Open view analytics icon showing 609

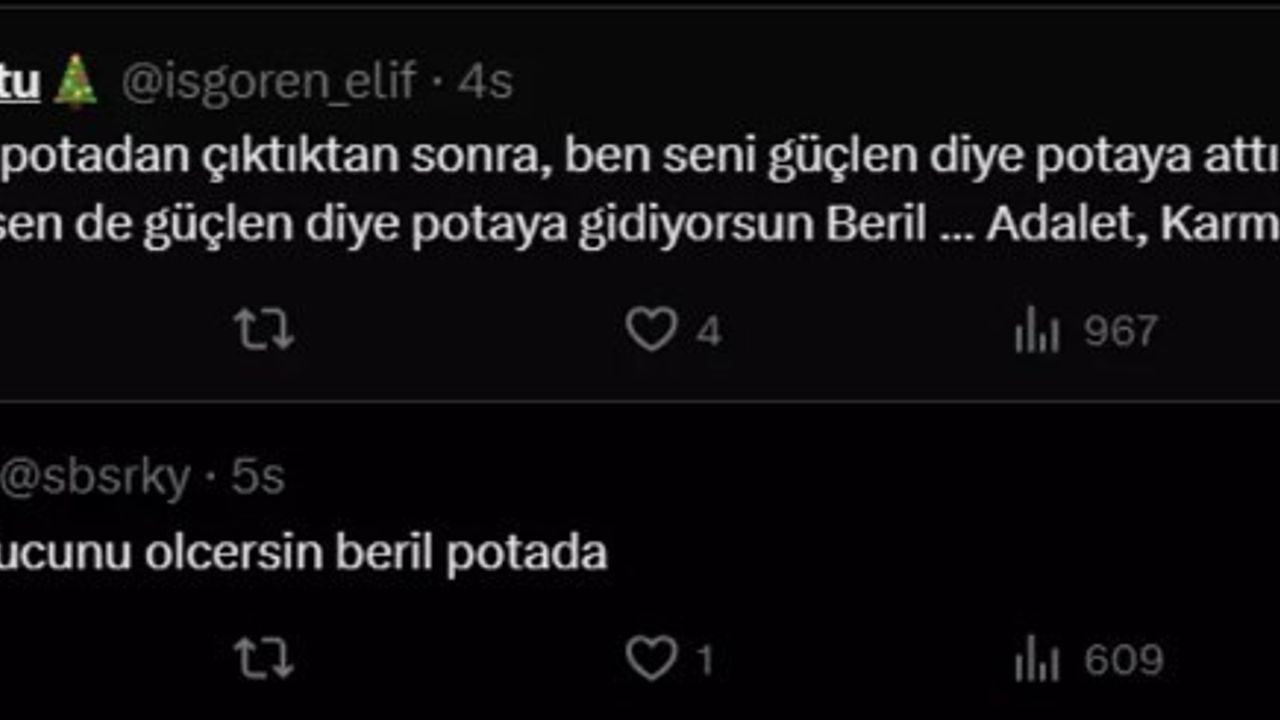pos(1037,661)
